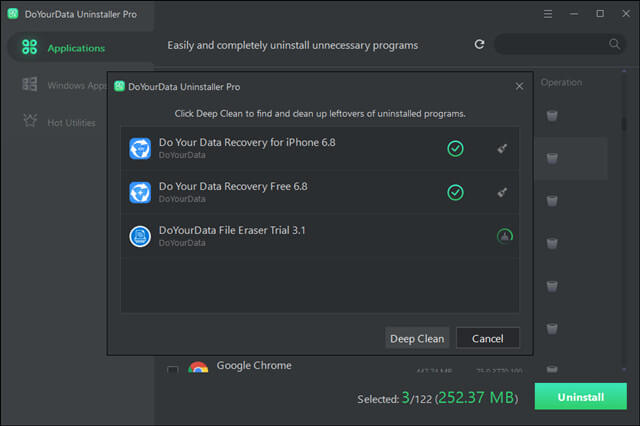Click the green checkmark for iPhone Recovery row

click(455, 149)
